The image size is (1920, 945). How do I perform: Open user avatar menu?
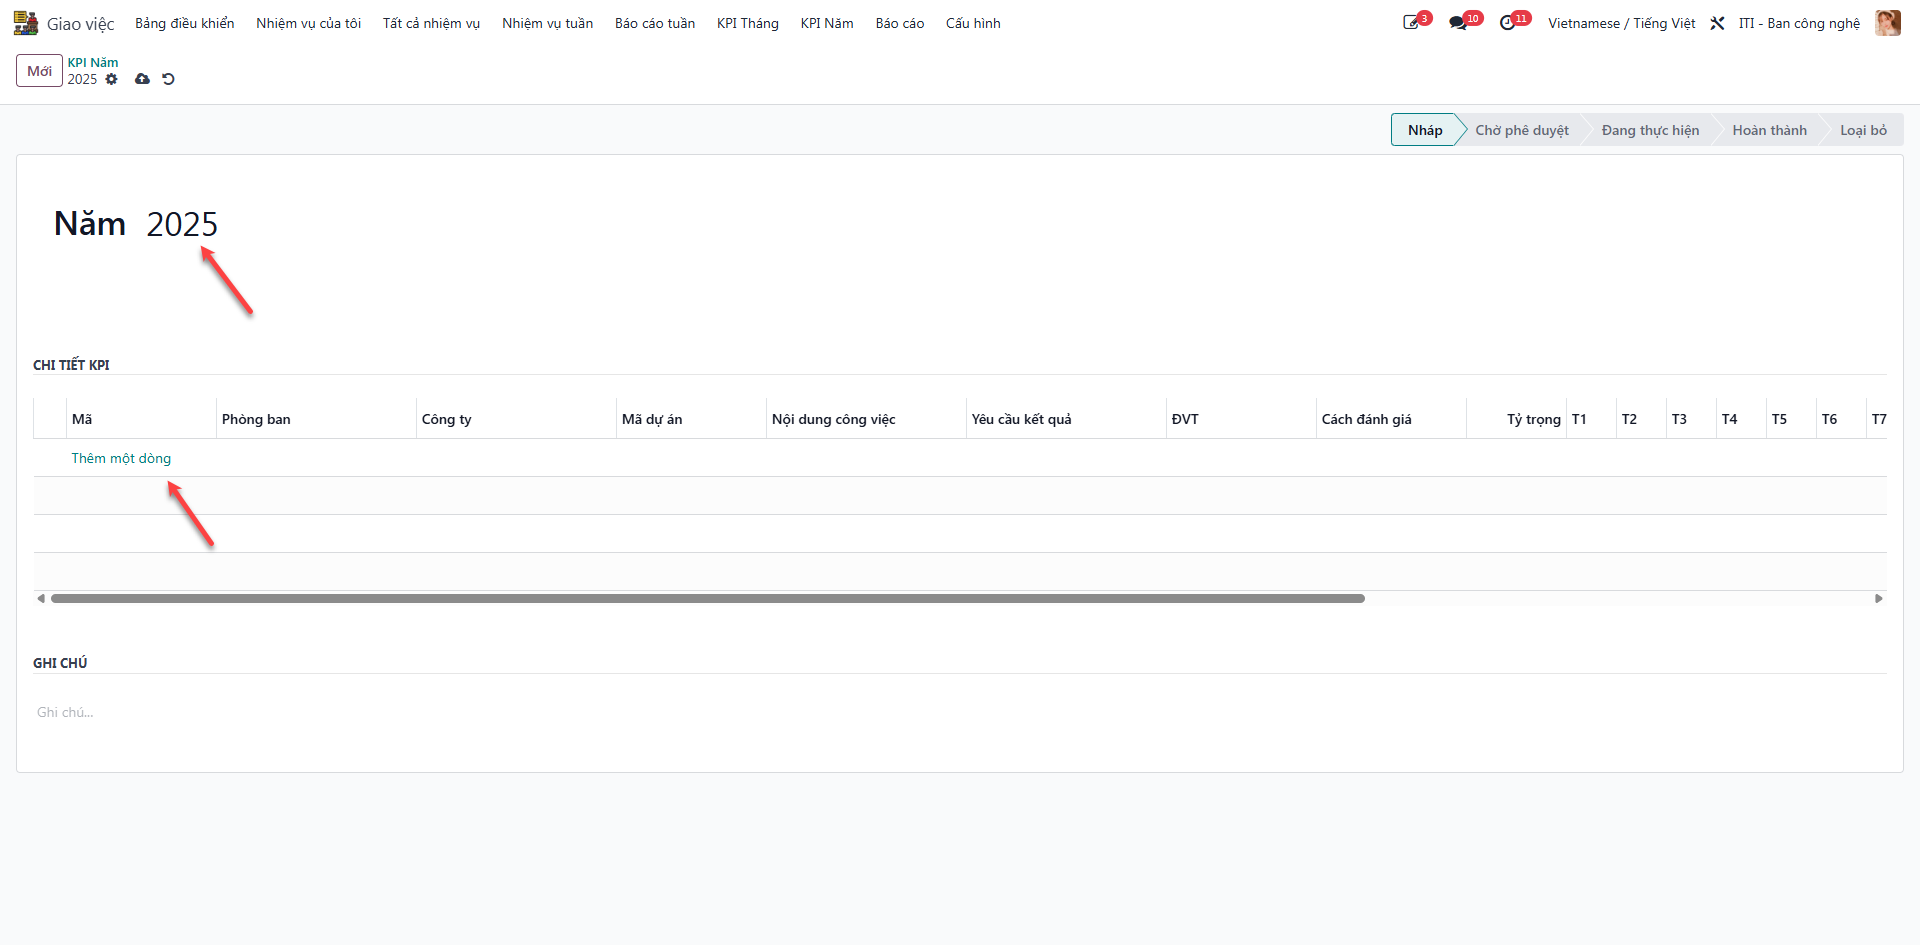[x=1887, y=23]
